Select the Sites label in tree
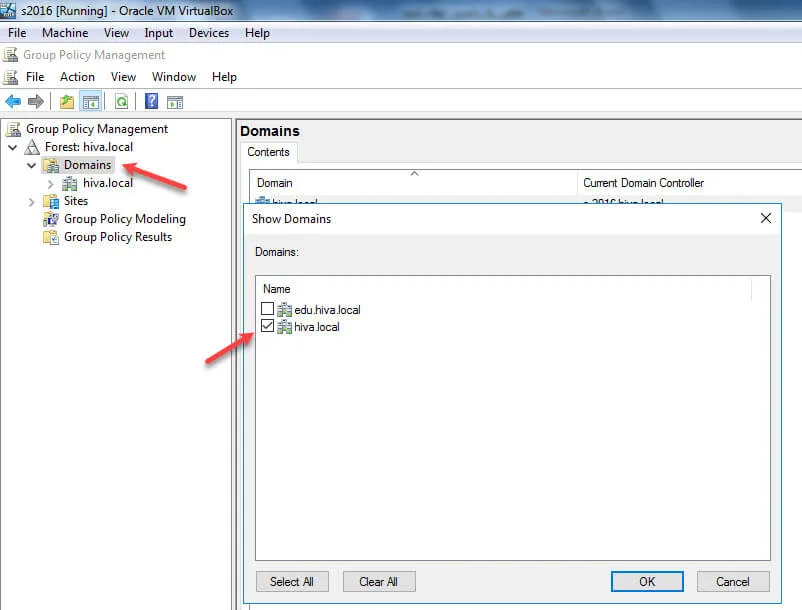Image resolution: width=802 pixels, height=610 pixels. pyautogui.click(x=76, y=201)
